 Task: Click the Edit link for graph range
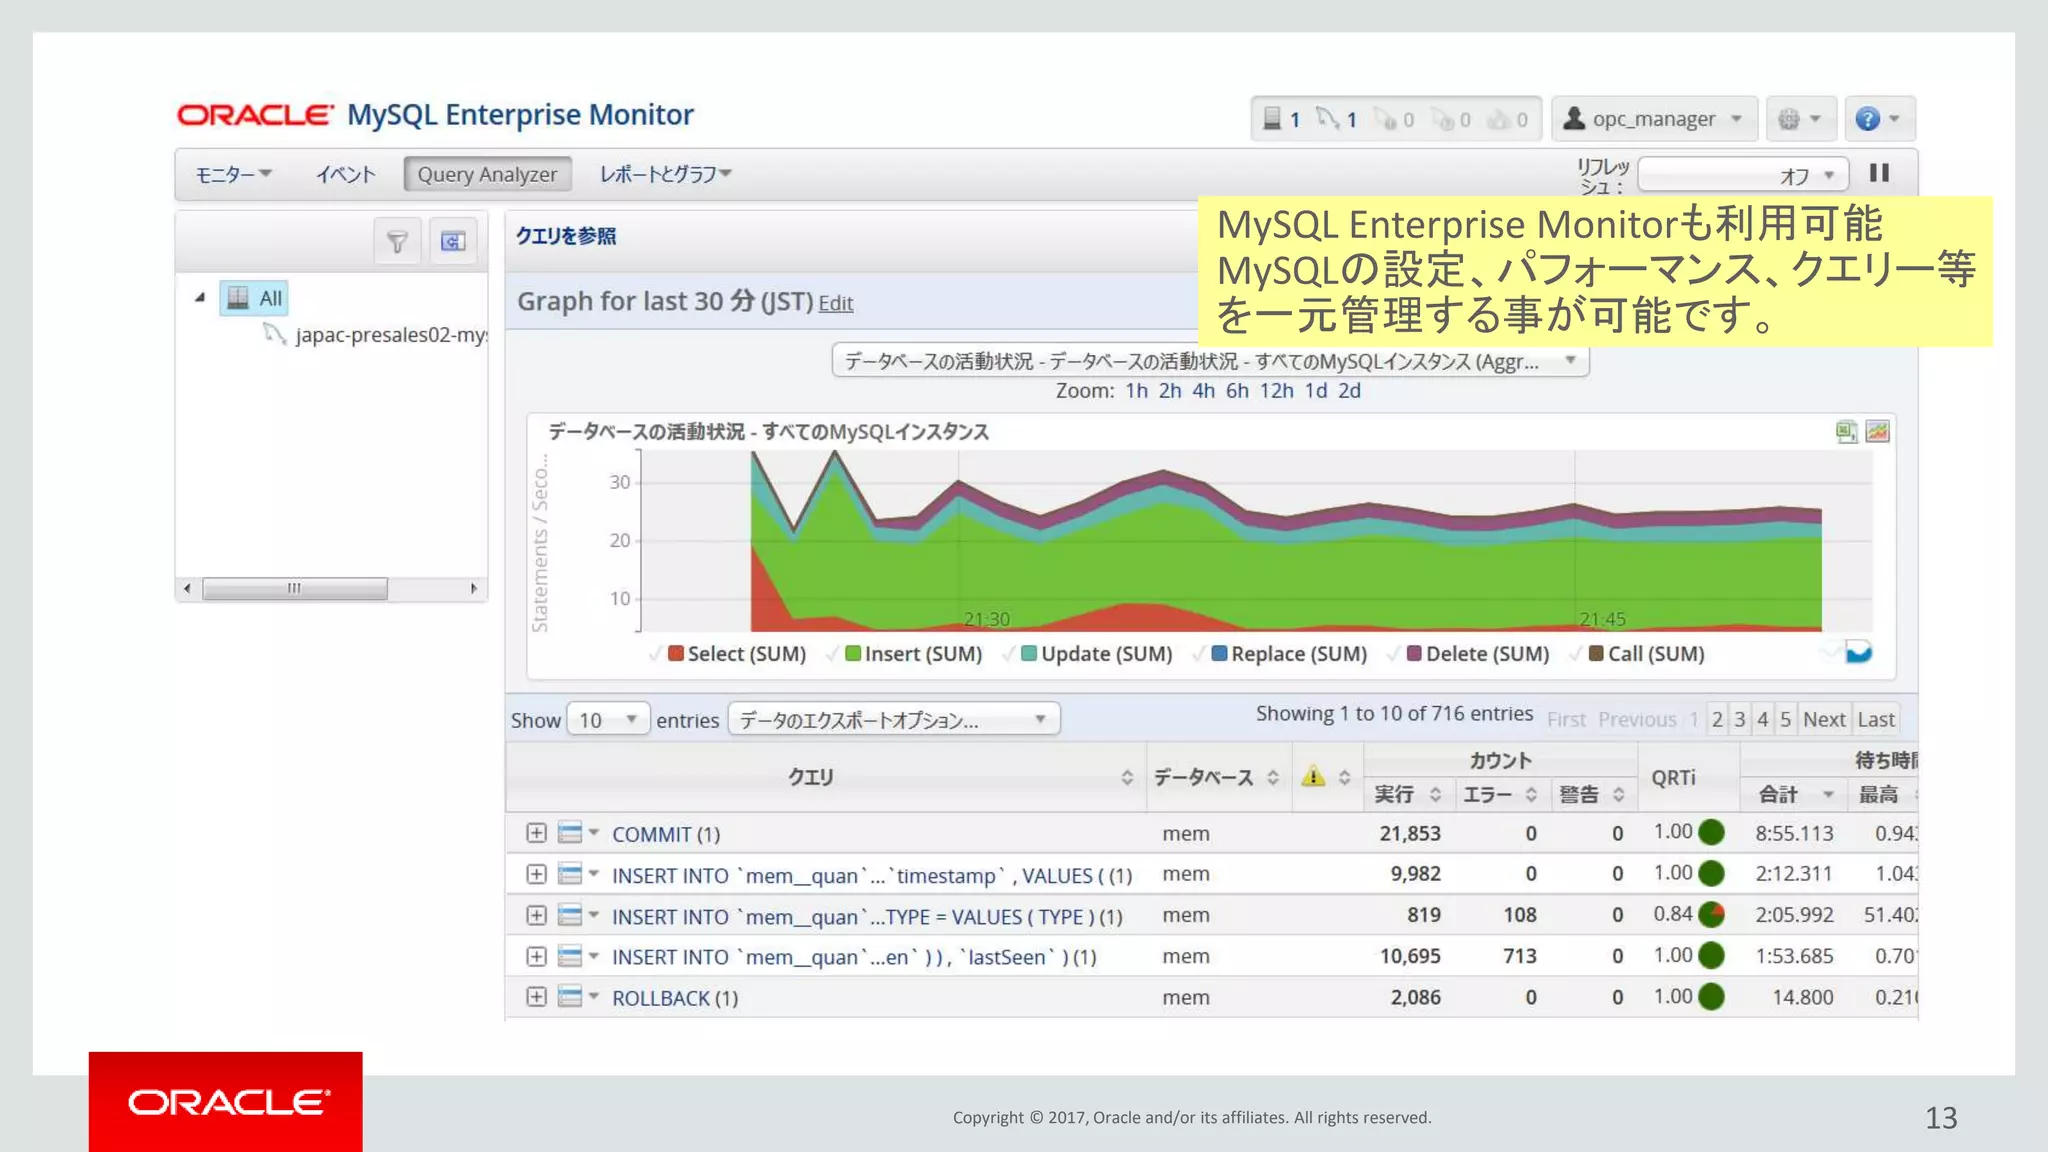click(x=836, y=303)
